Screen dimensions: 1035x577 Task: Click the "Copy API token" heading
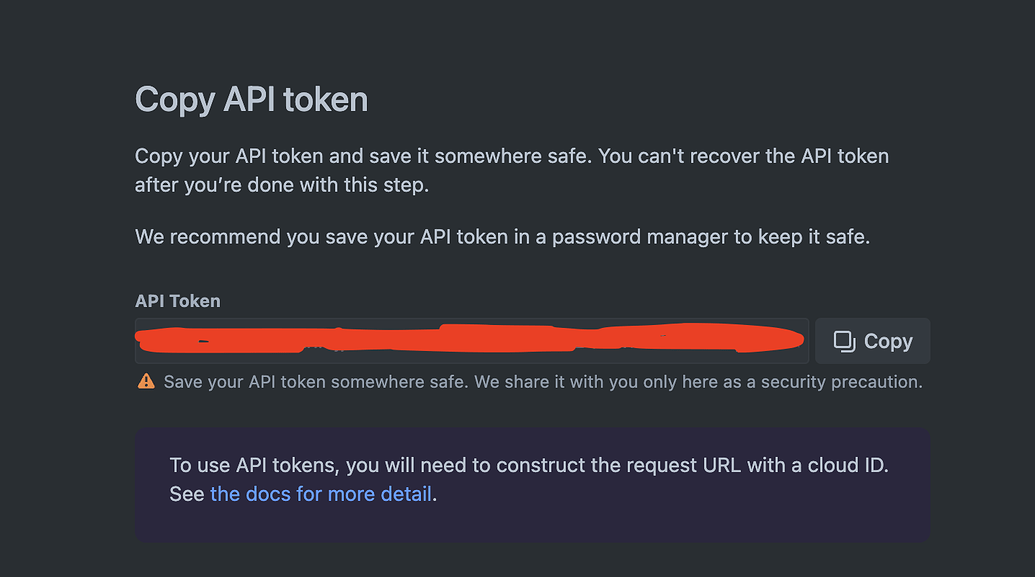(x=251, y=99)
